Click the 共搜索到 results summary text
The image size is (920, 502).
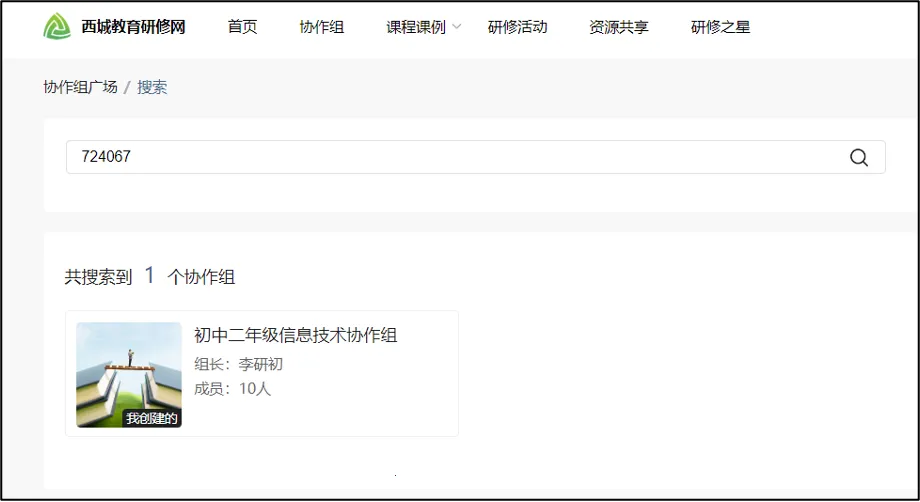[x=98, y=277]
